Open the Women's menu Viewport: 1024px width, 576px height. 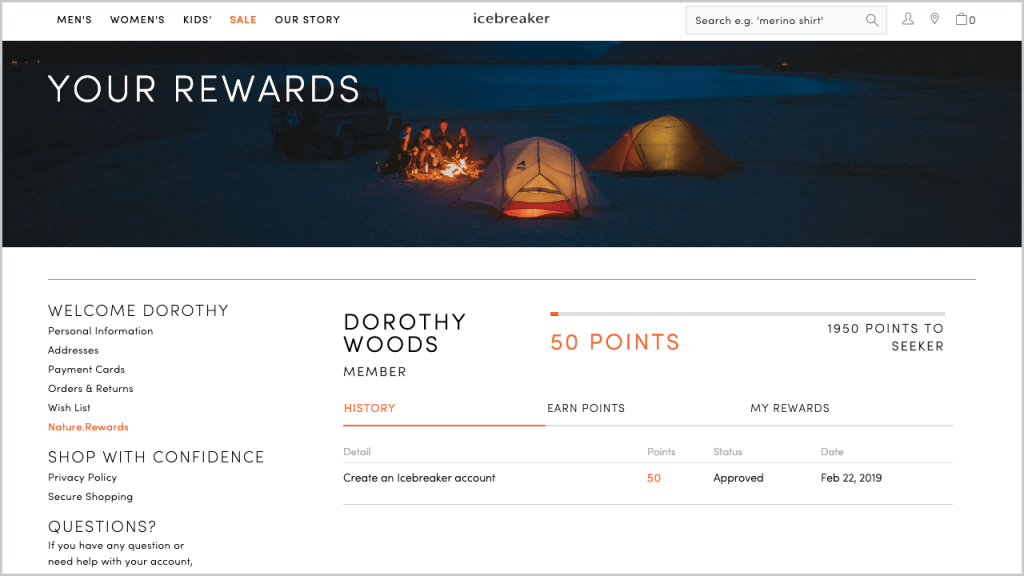click(x=137, y=20)
